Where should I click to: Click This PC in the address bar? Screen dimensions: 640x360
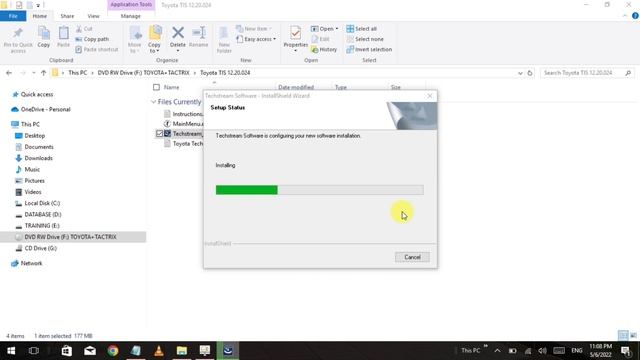point(78,73)
